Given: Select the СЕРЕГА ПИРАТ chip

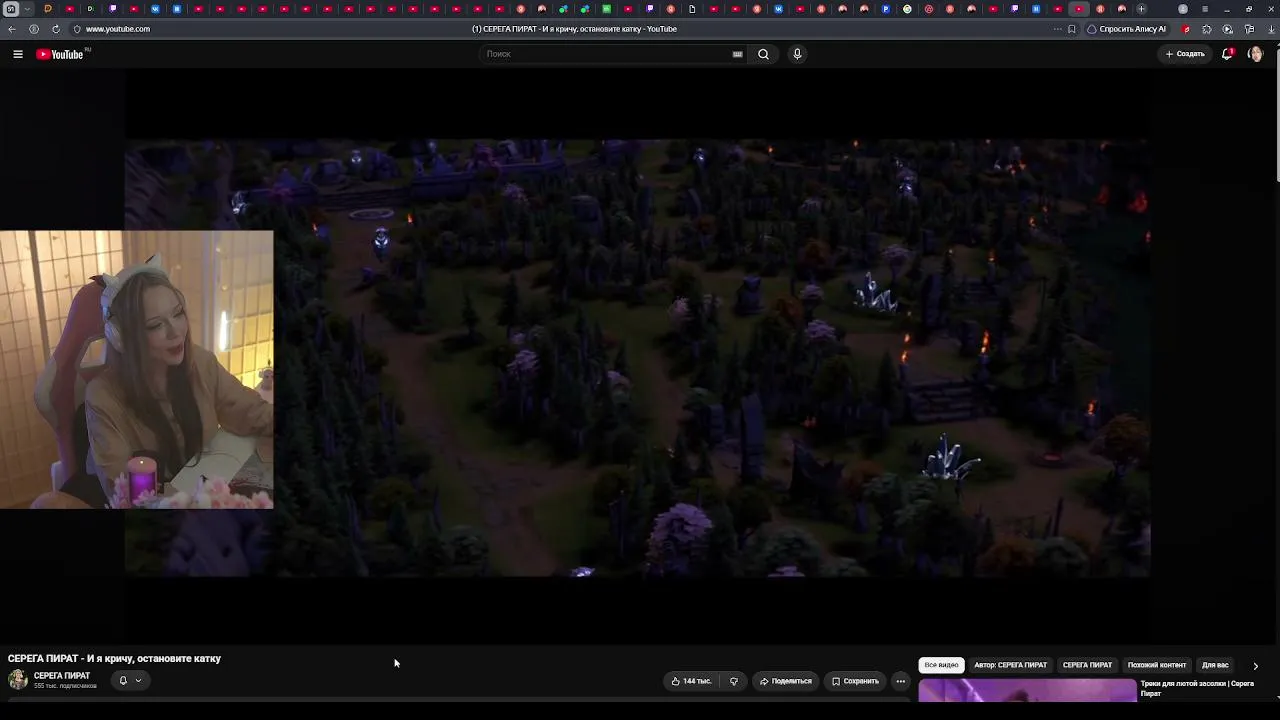Looking at the screenshot, I should pos(1087,665).
